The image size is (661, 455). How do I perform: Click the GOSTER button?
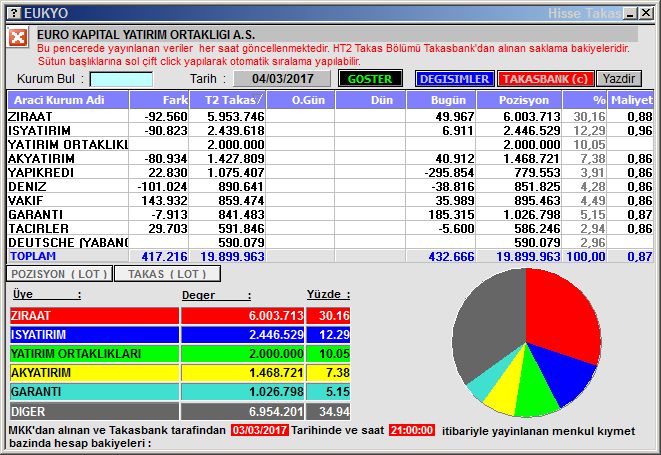pos(370,79)
